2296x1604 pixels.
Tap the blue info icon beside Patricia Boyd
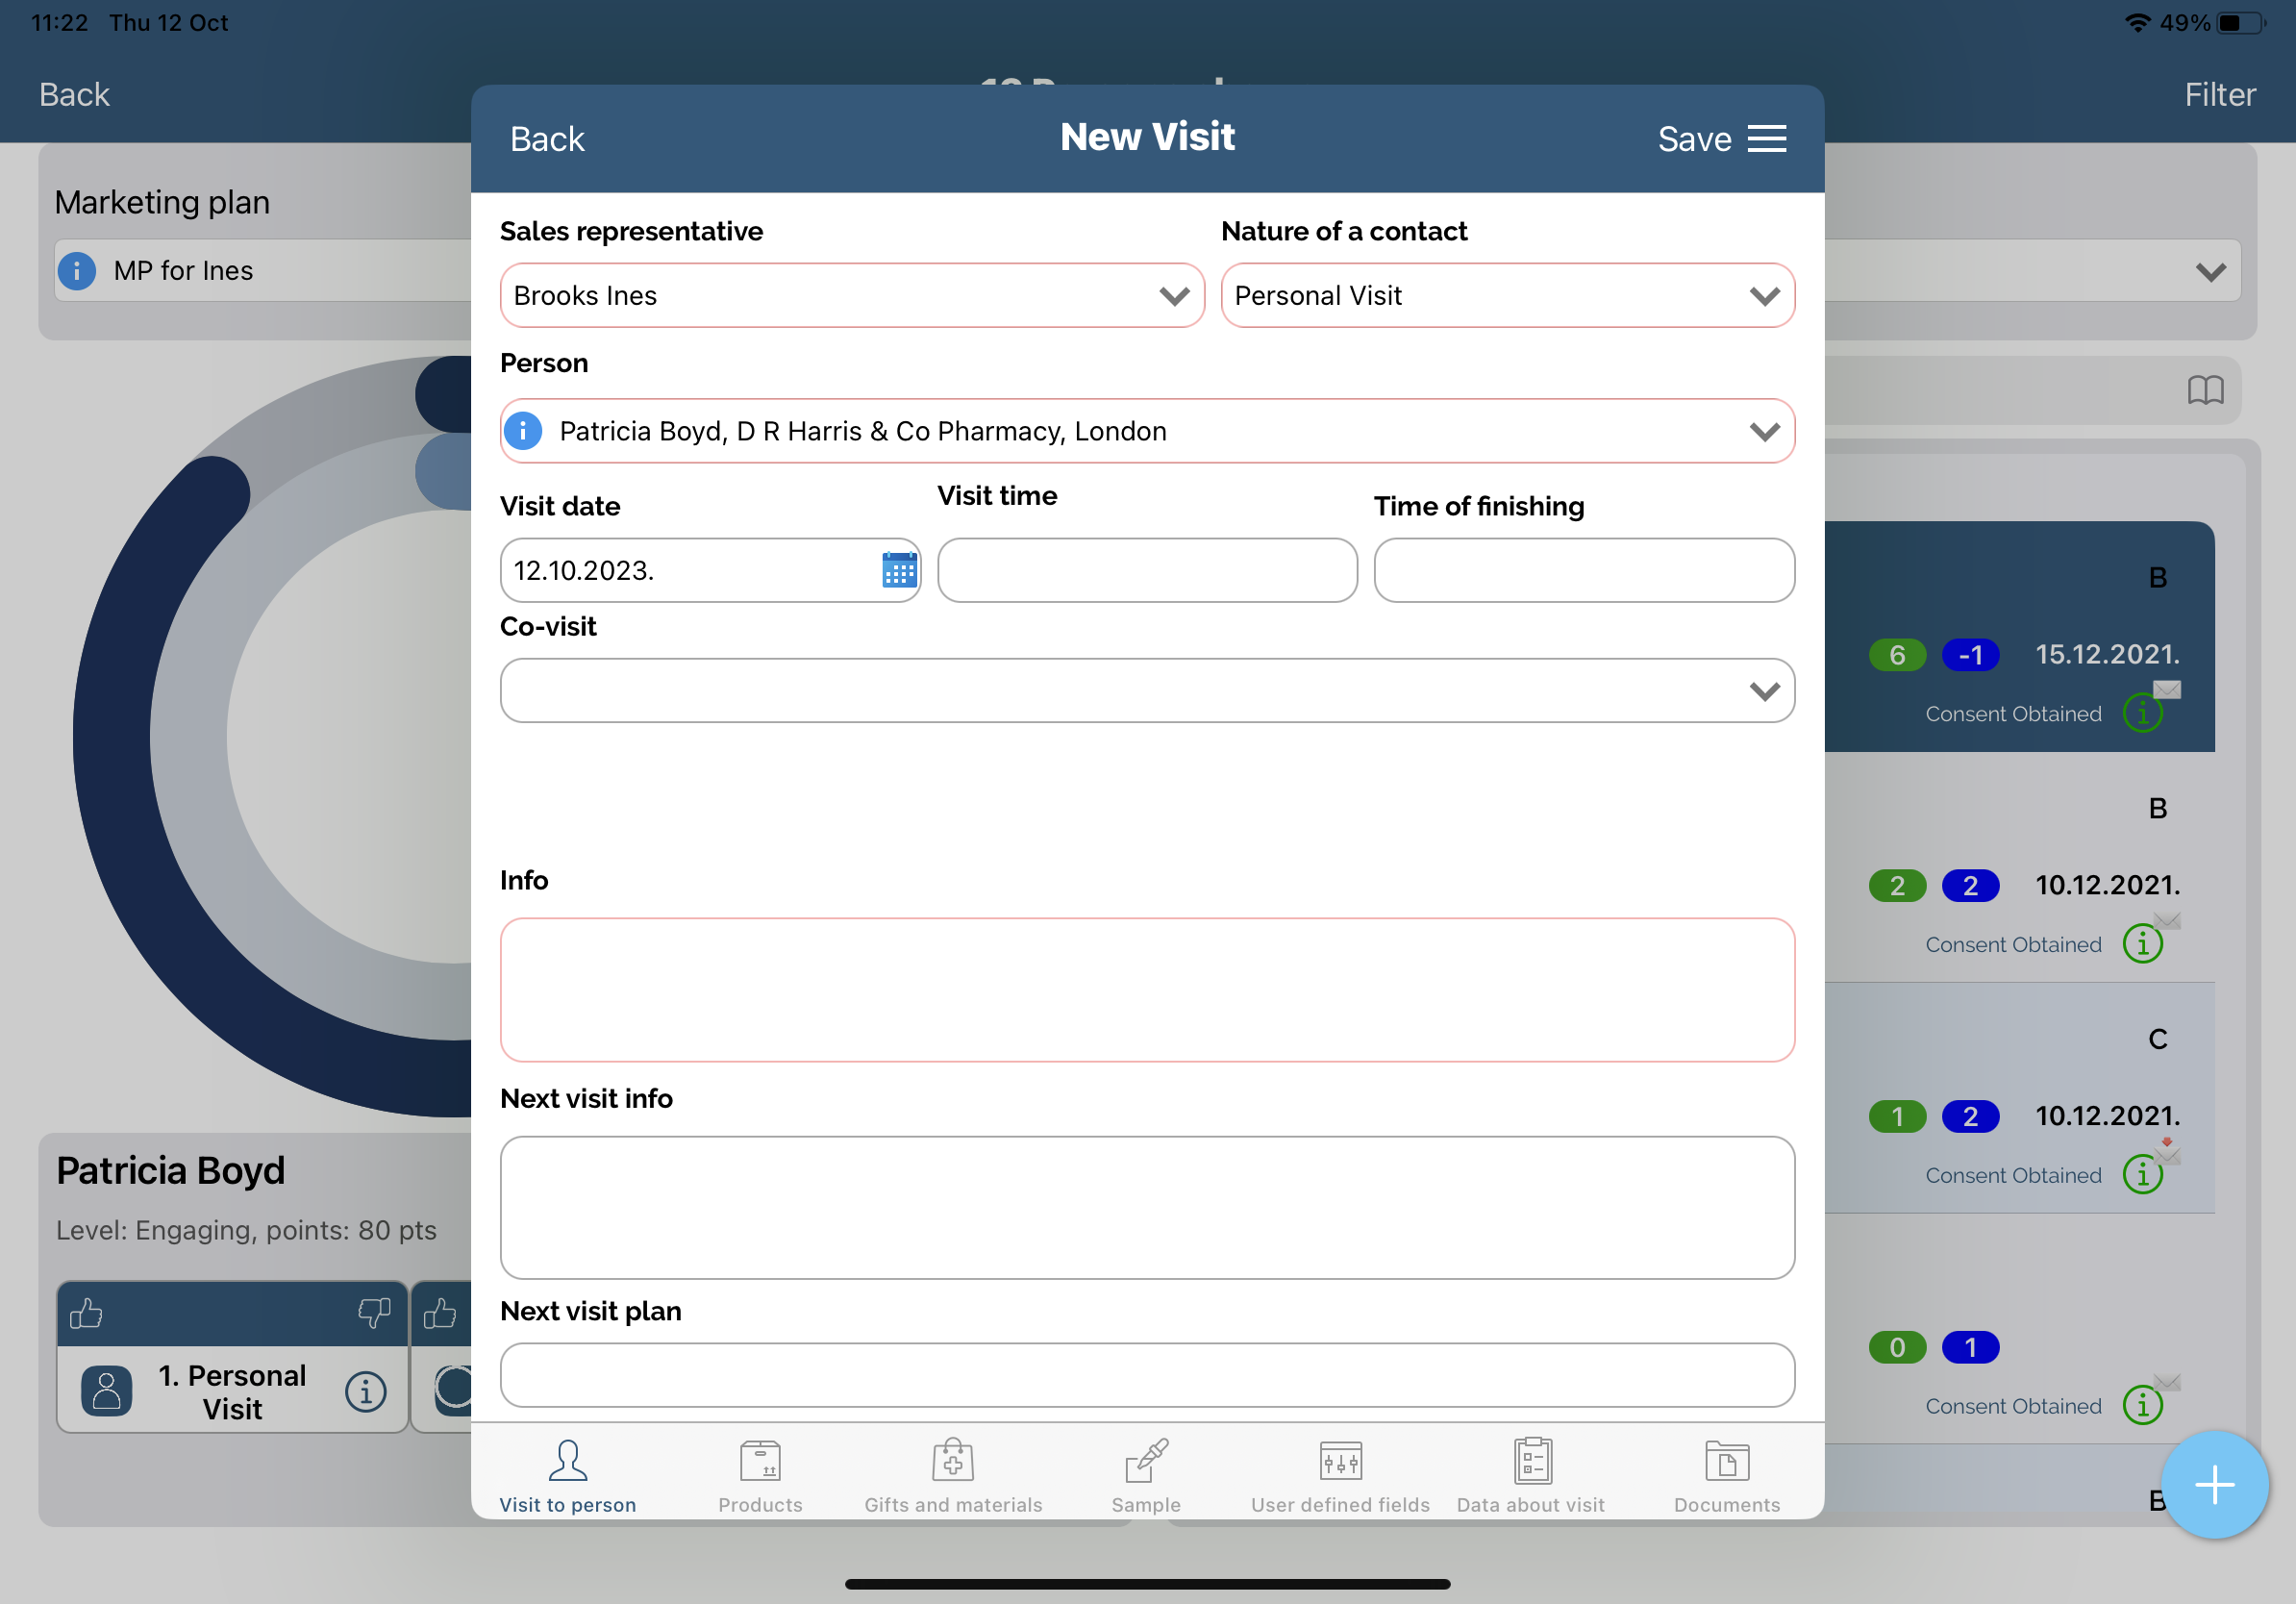point(523,431)
